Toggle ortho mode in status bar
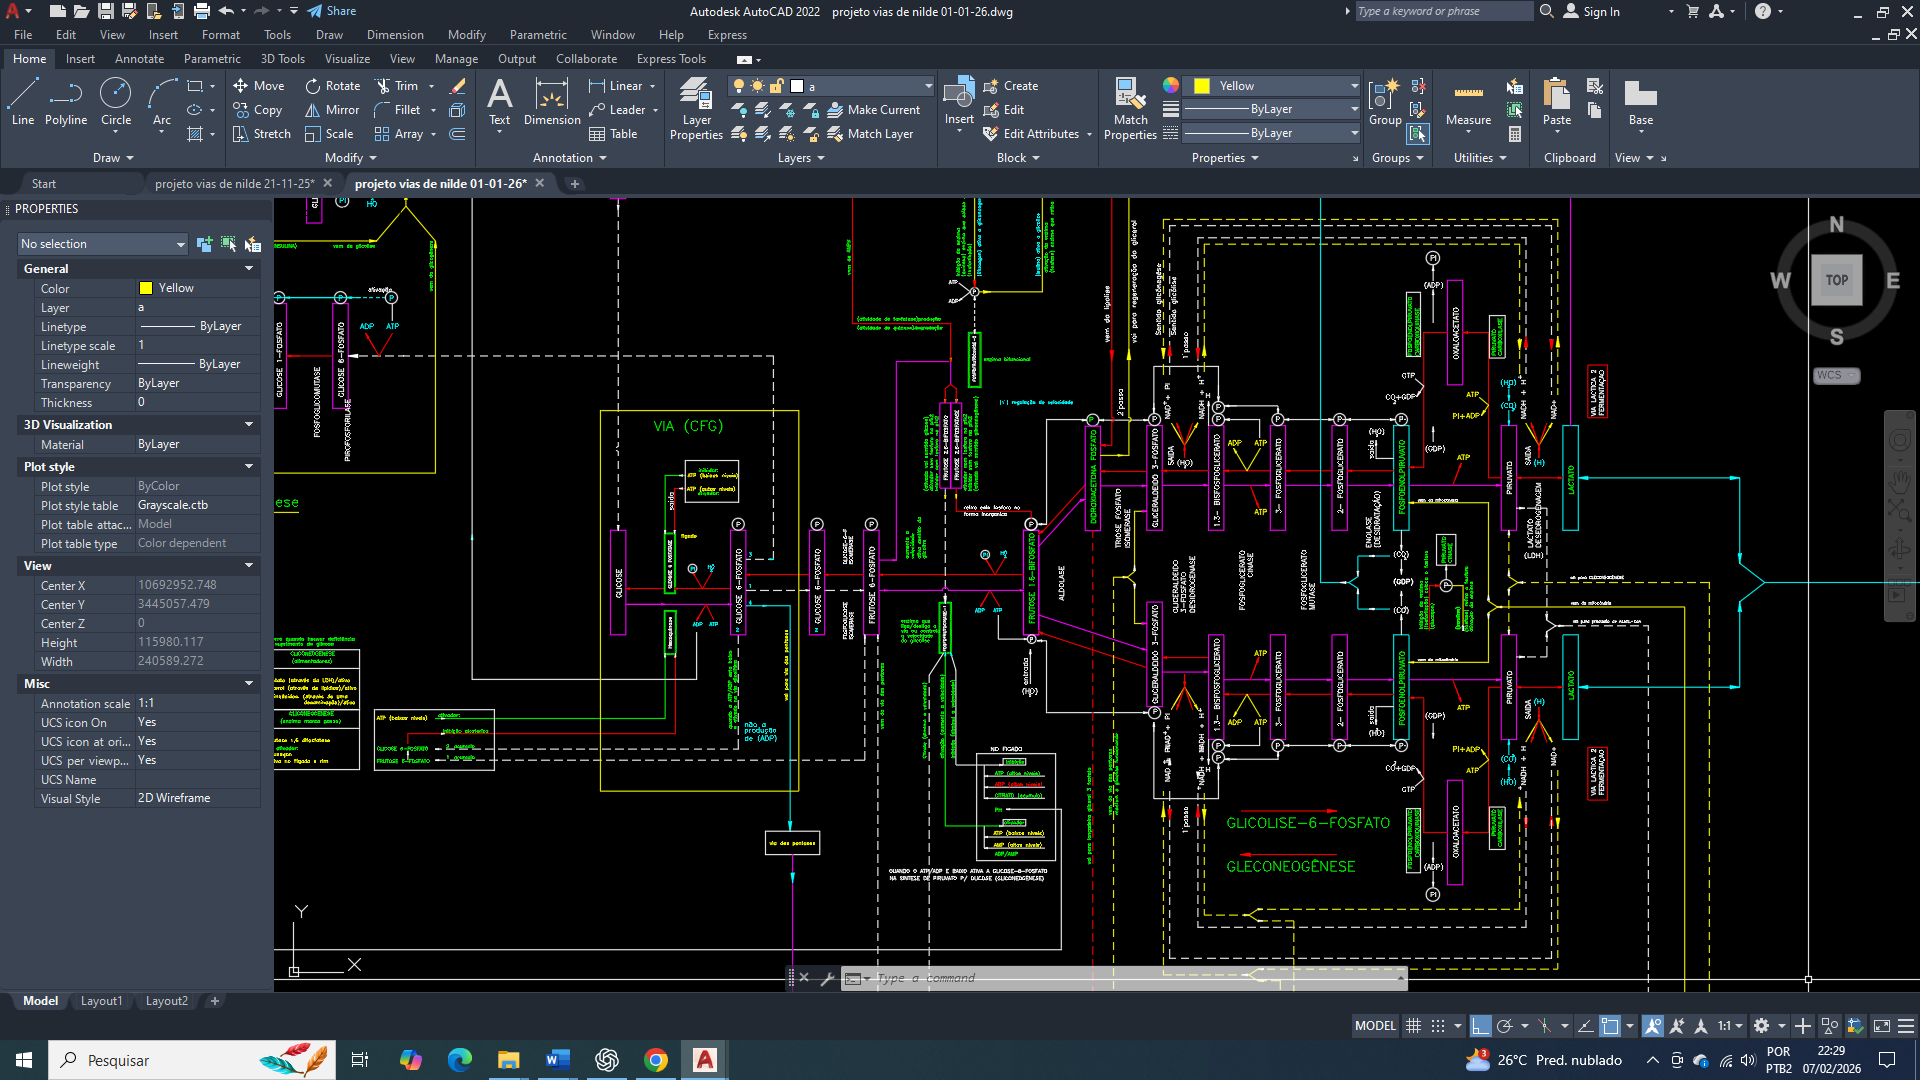Image resolution: width=1920 pixels, height=1080 pixels. click(1481, 1026)
